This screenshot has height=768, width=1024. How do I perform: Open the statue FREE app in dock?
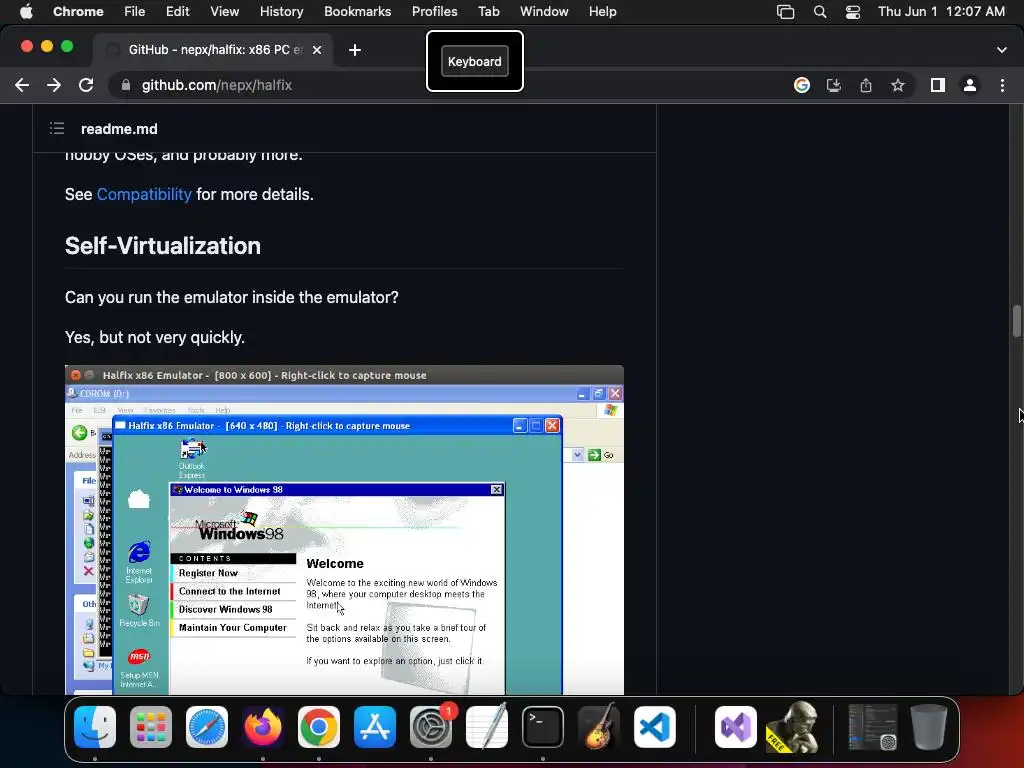pyautogui.click(x=792, y=727)
